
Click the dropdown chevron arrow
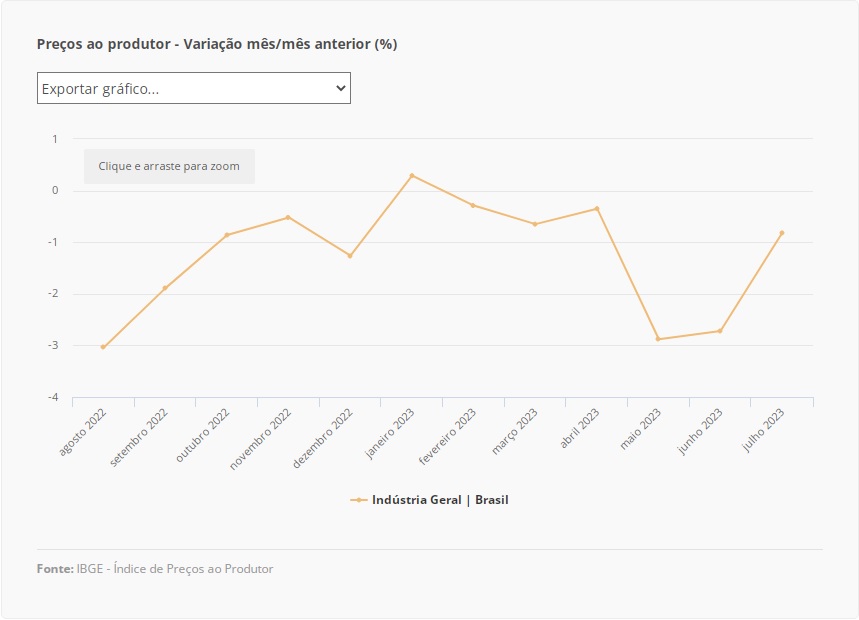coord(340,88)
